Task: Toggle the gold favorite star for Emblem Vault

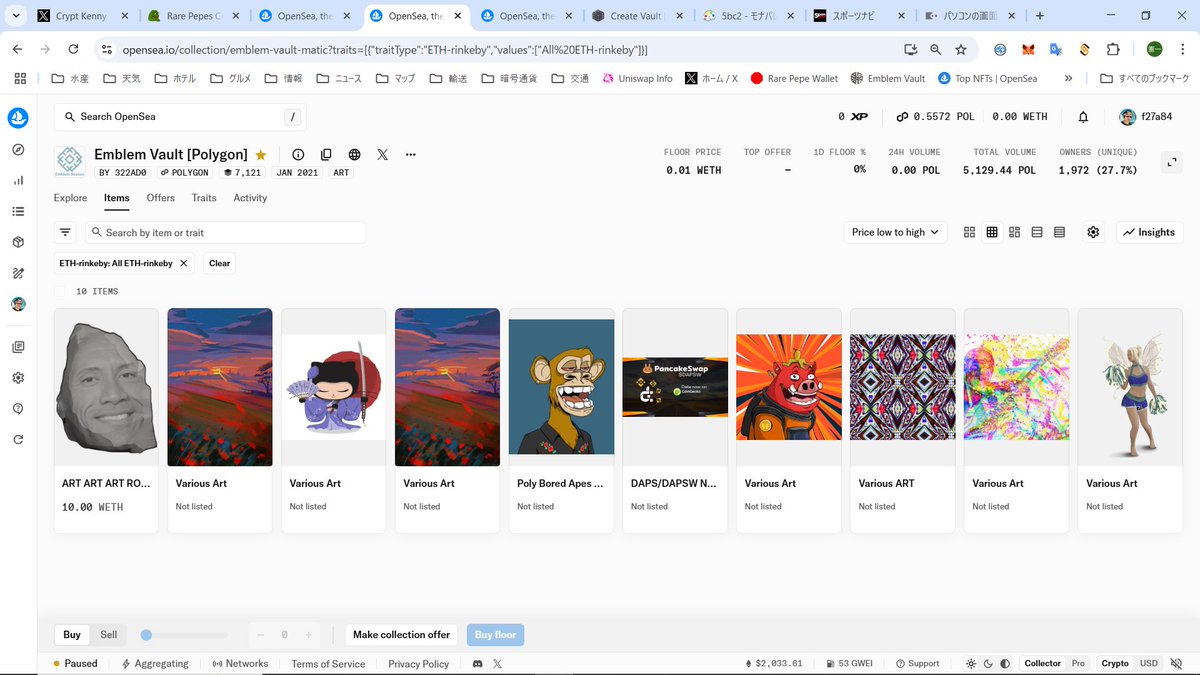Action: tap(261, 155)
